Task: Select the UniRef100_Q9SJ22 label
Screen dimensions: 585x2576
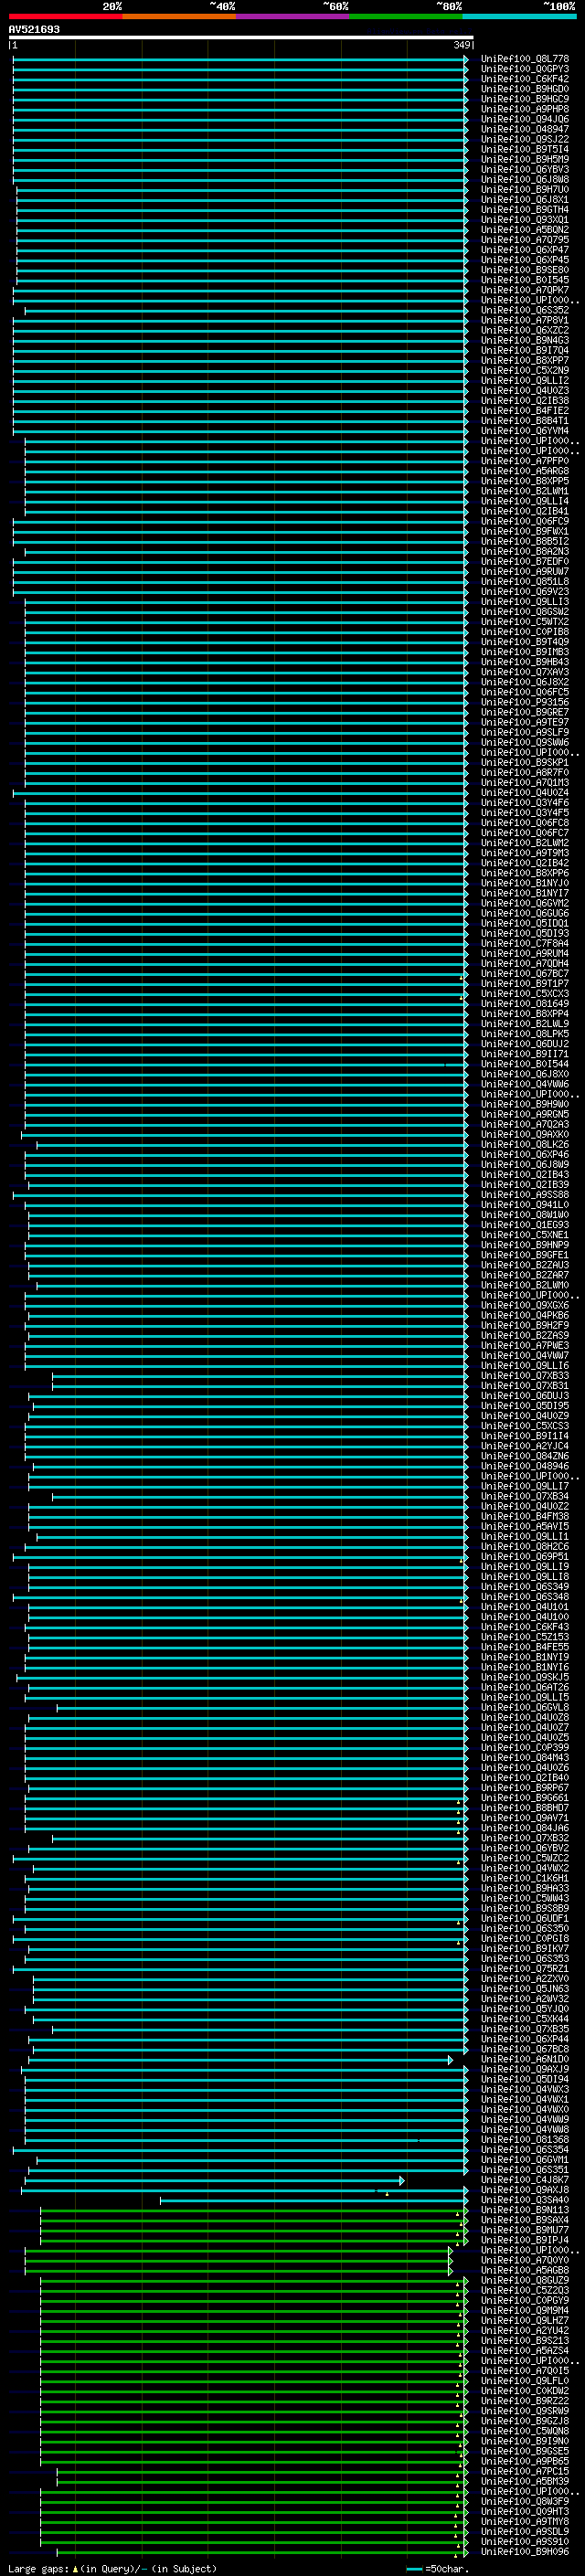Action: click(525, 139)
